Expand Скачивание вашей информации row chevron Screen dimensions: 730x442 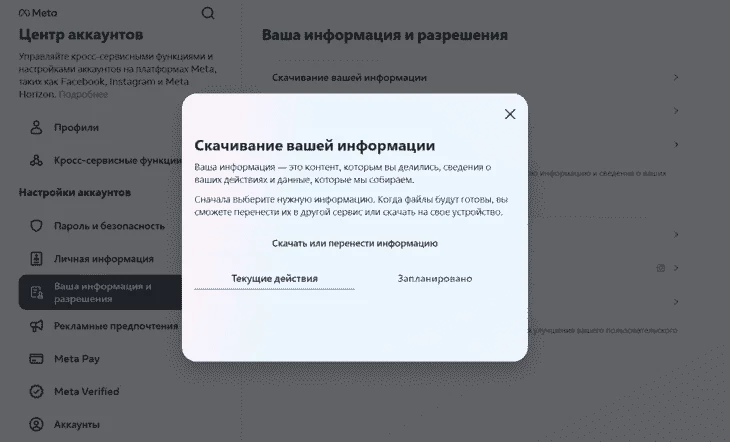(x=676, y=77)
